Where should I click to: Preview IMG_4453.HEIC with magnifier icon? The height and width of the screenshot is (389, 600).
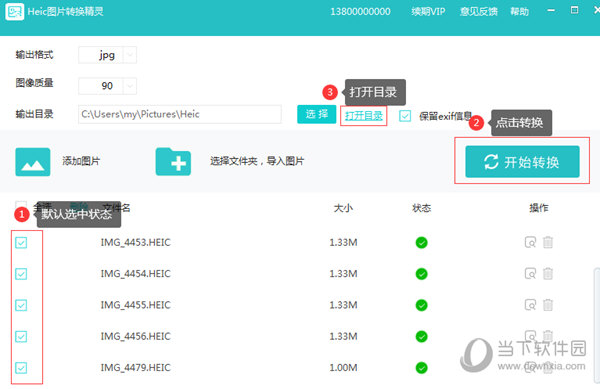[530, 242]
